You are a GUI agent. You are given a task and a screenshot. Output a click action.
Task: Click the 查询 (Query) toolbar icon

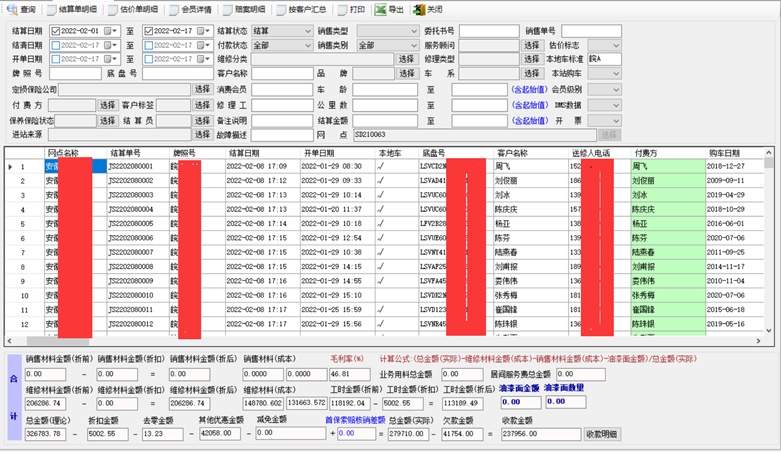(x=22, y=9)
